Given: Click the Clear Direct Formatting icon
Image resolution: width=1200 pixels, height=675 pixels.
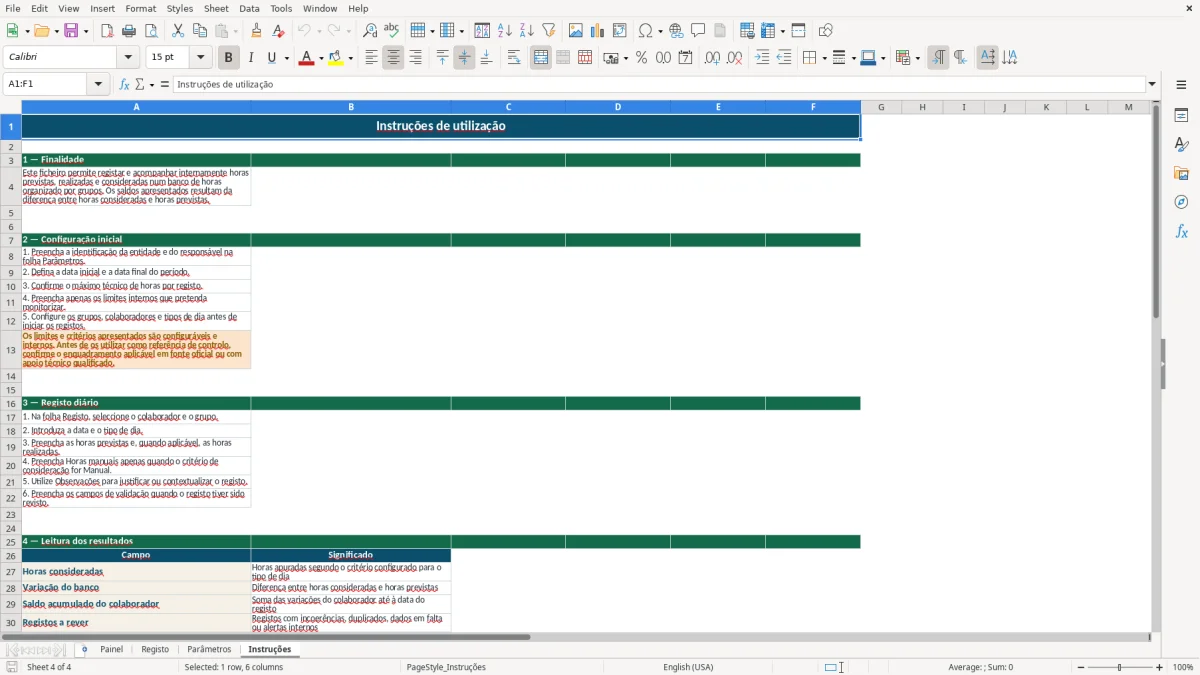Looking at the screenshot, I should coord(278,31).
